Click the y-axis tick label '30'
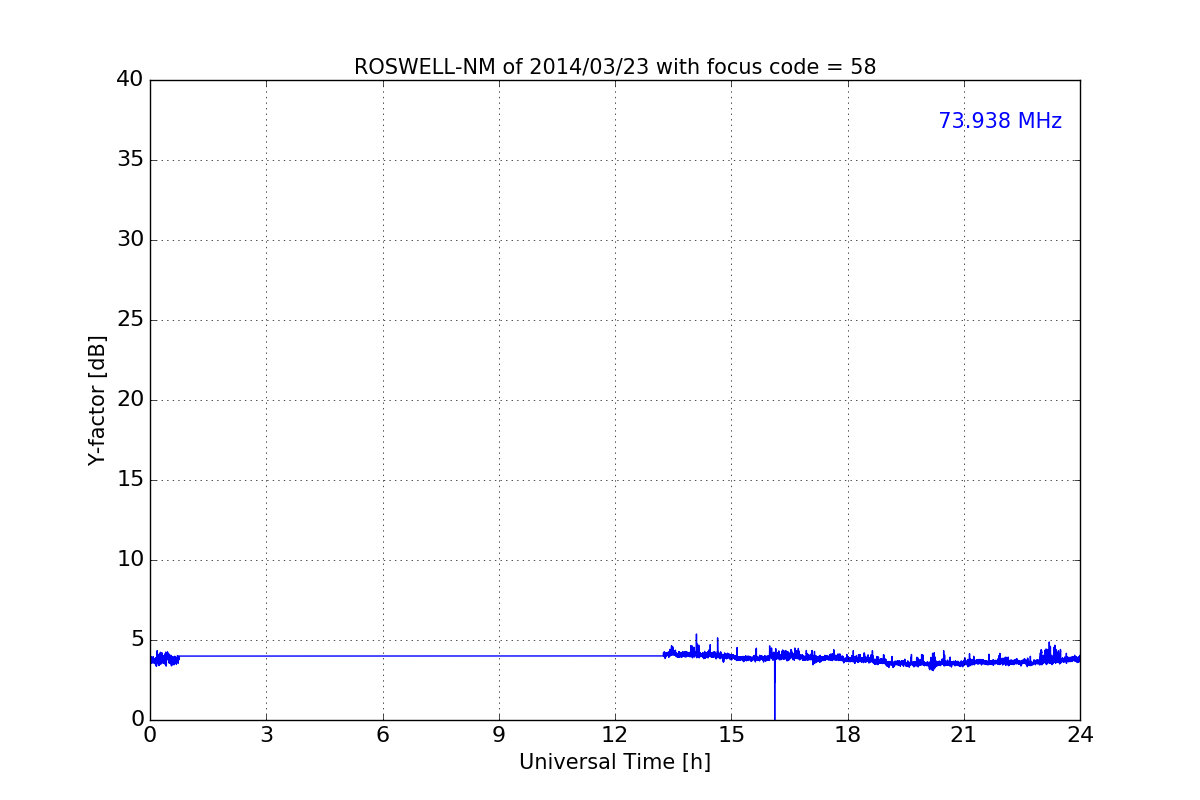 click(x=130, y=239)
